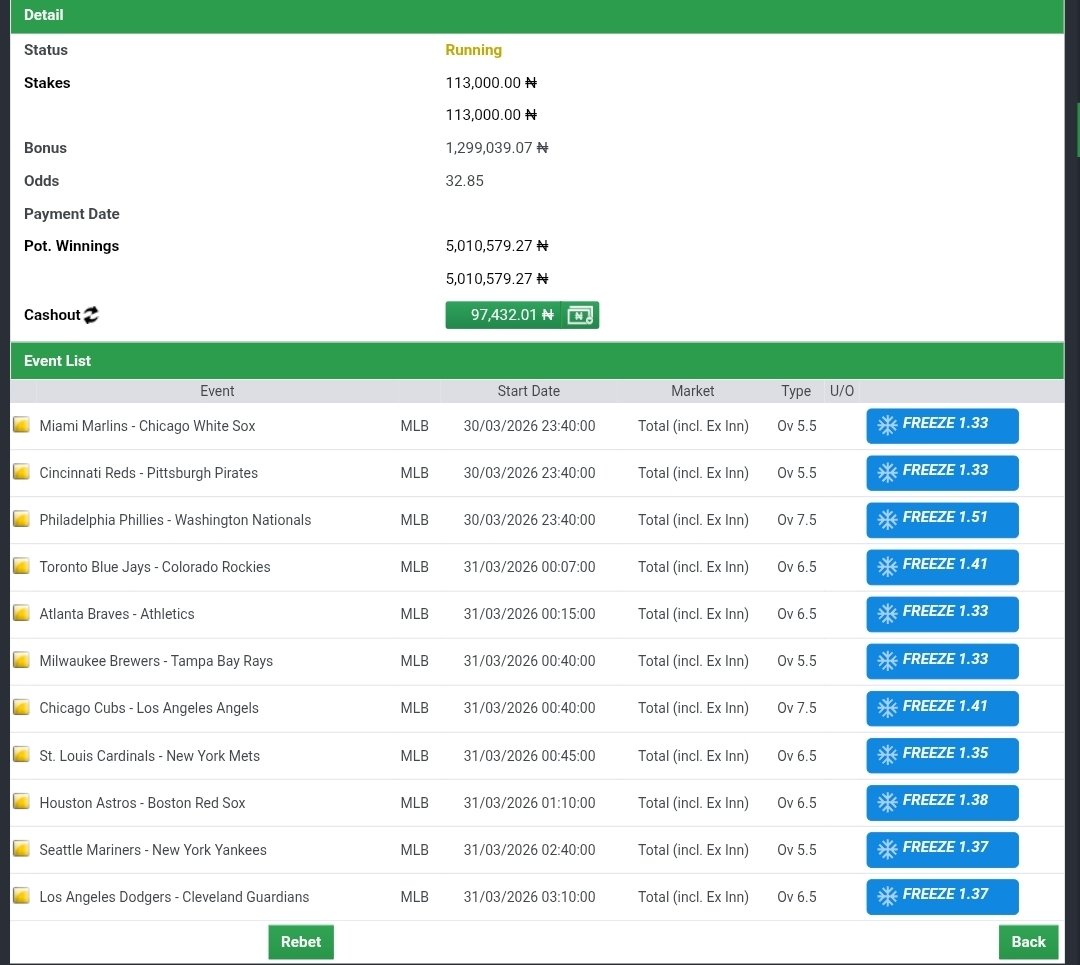Screen dimensions: 1080x965
Task: Freeze odds for Seattle Mariners - New York Yankees
Action: [942, 849]
